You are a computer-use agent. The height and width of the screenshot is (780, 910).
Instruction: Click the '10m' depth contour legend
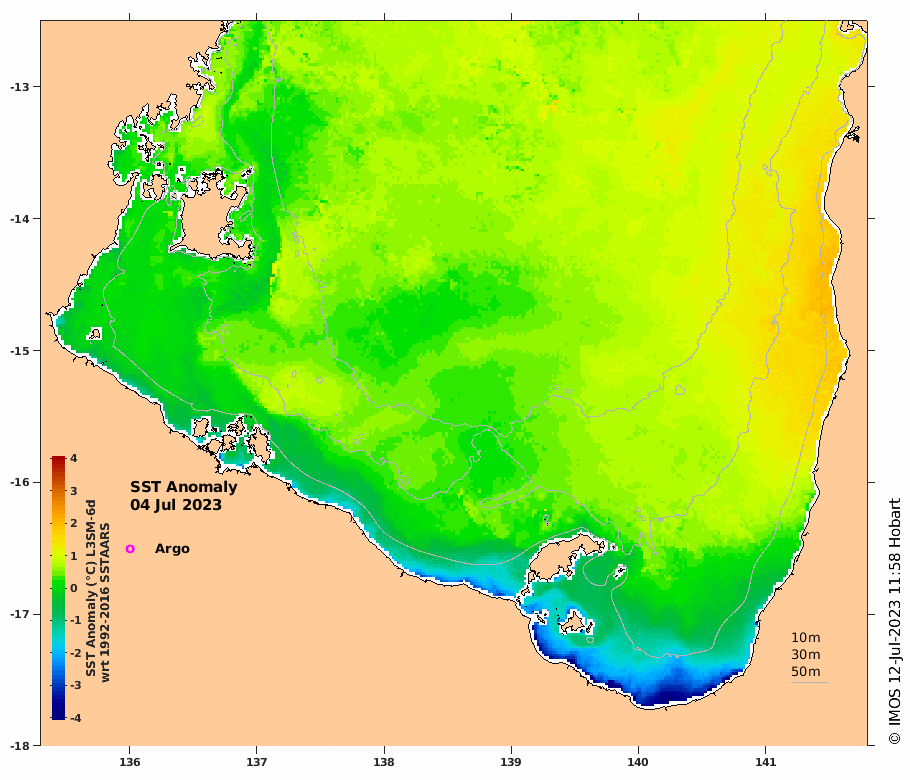(x=806, y=638)
